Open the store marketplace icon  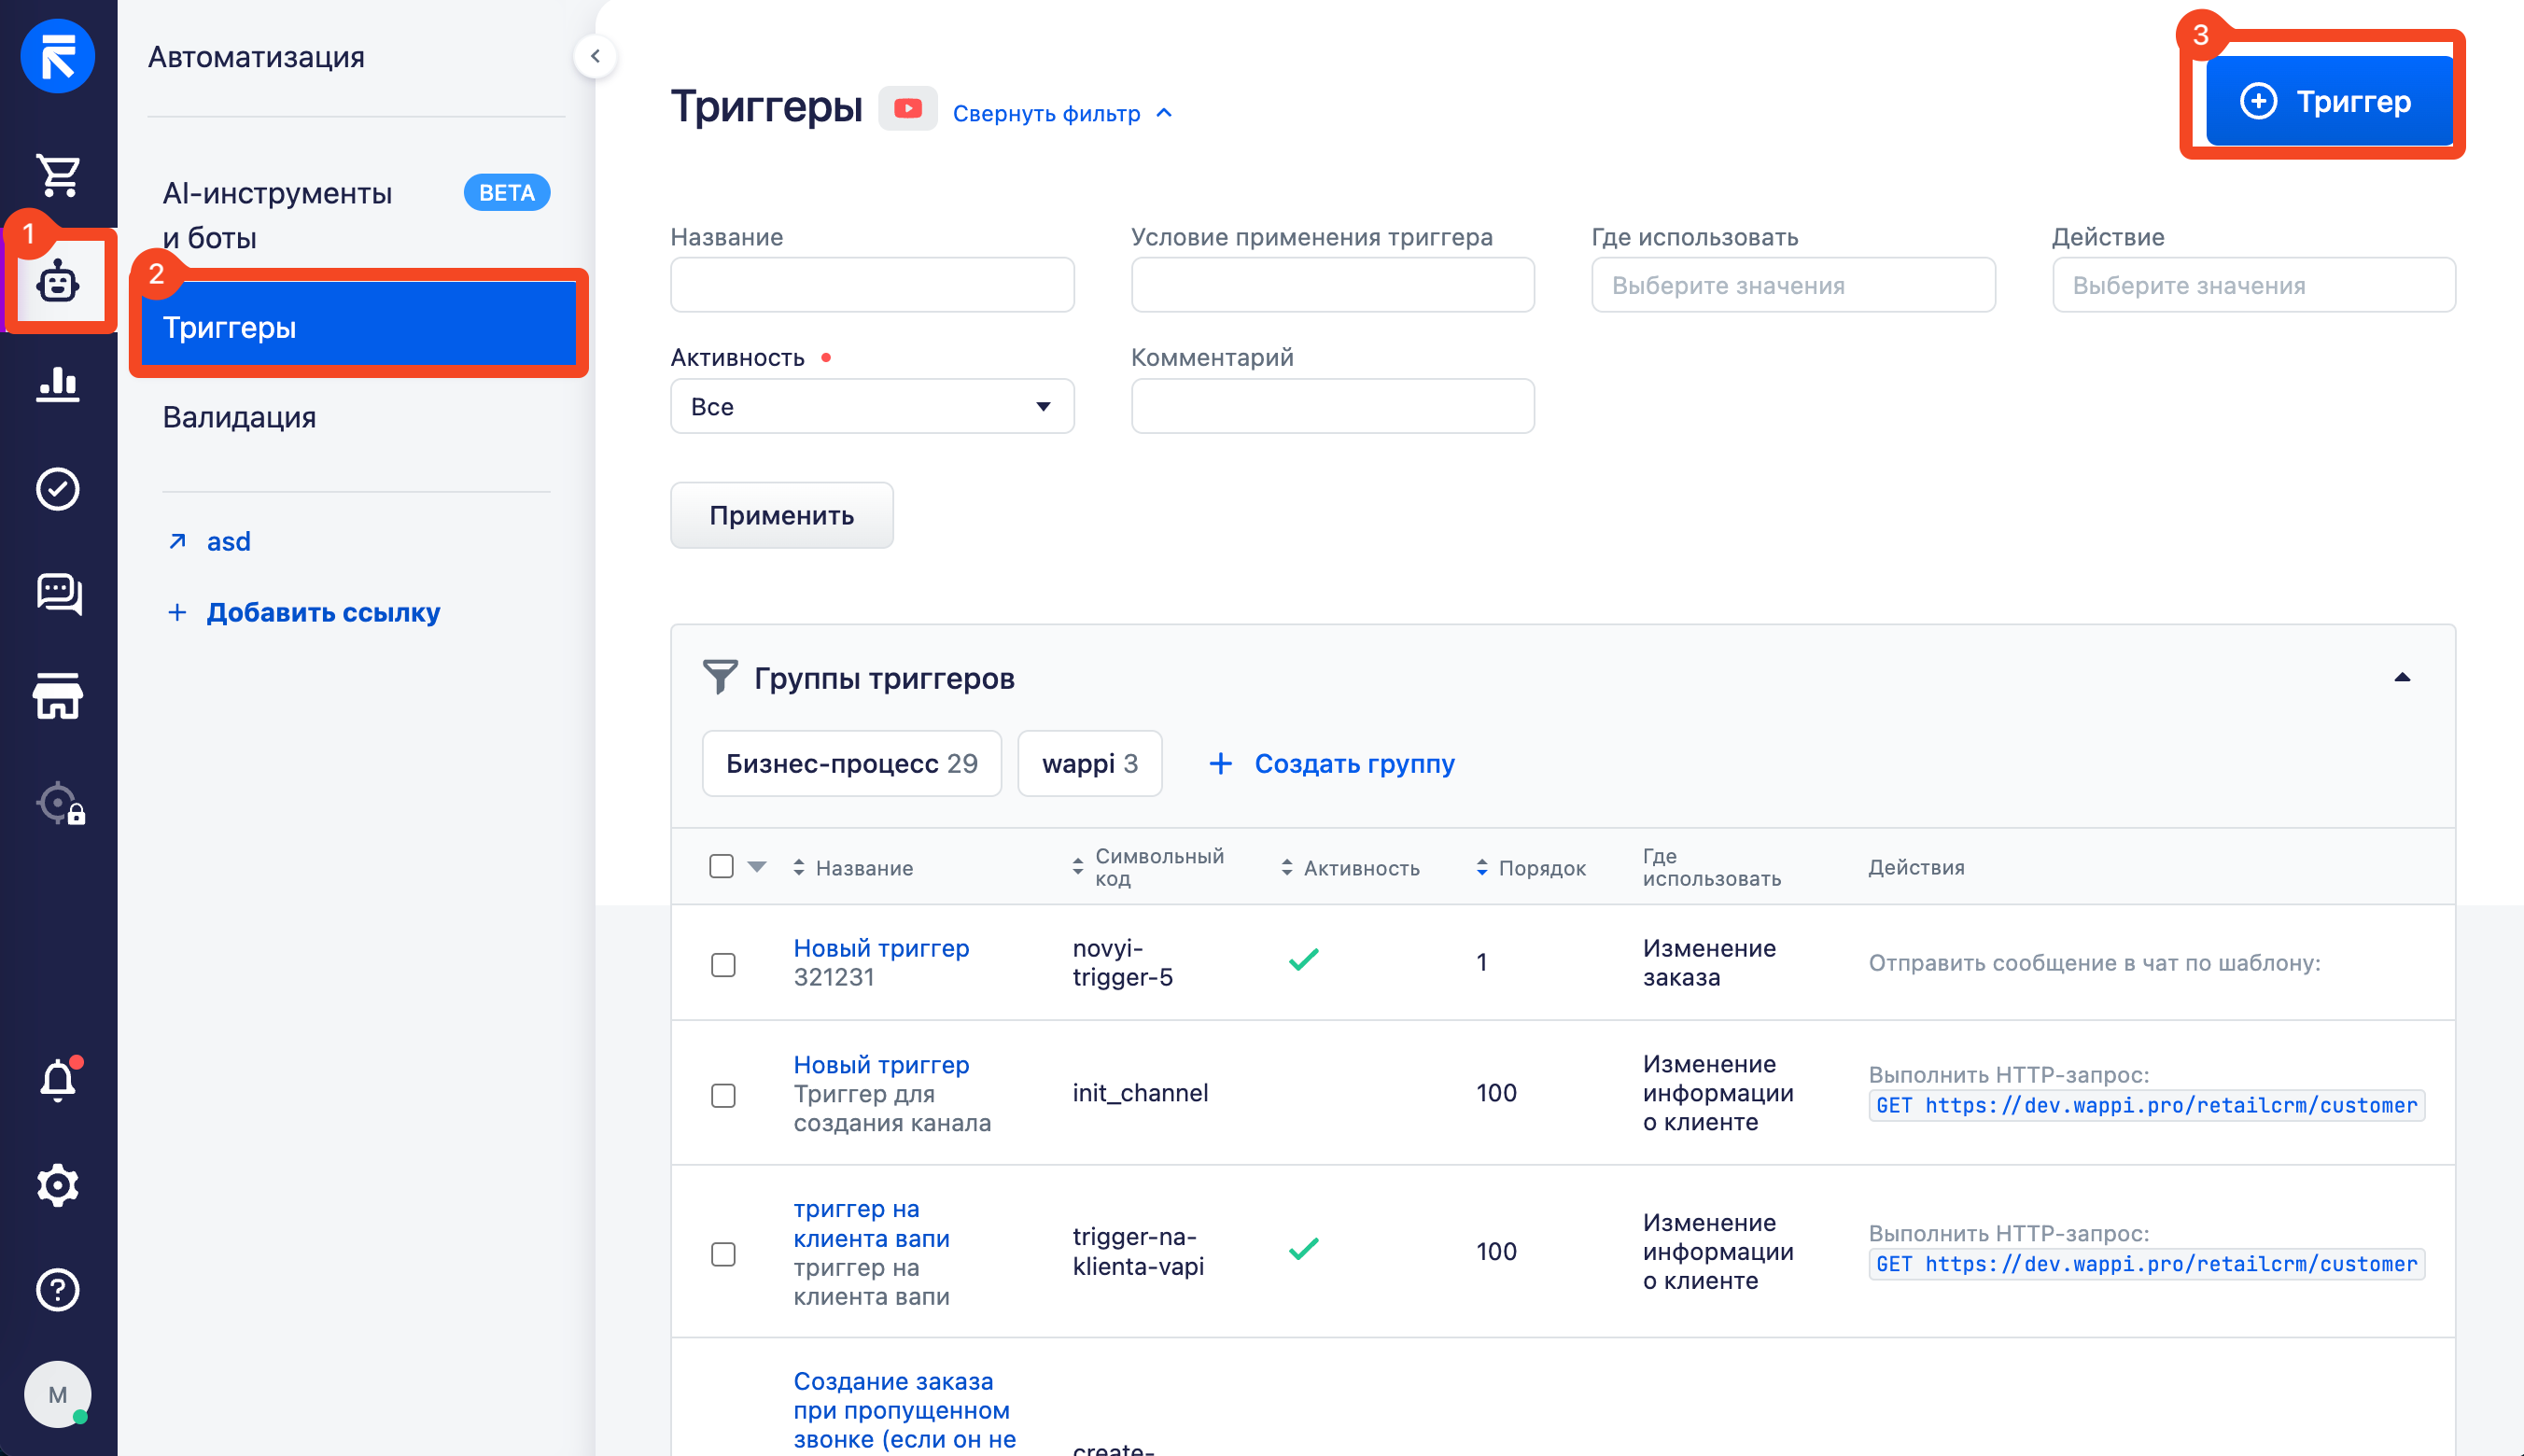[58, 696]
